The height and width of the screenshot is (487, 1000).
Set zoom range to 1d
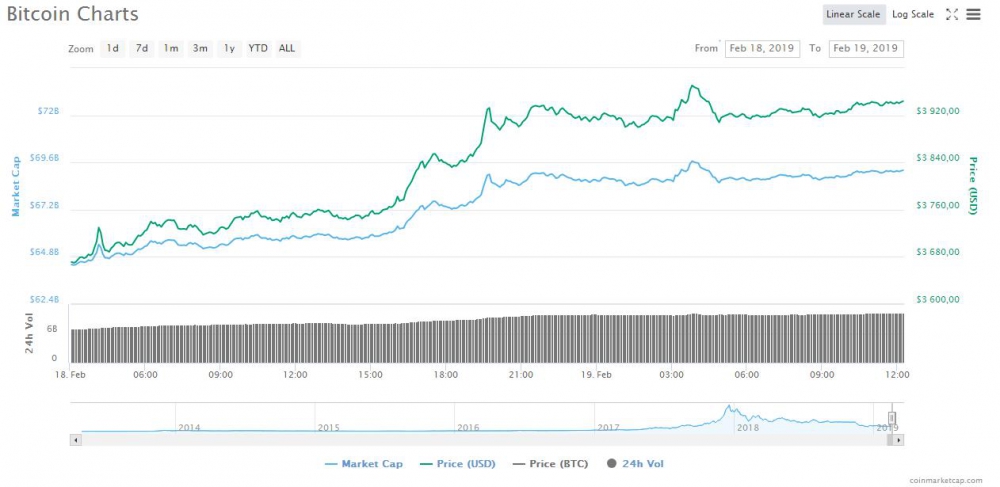[x=112, y=48]
